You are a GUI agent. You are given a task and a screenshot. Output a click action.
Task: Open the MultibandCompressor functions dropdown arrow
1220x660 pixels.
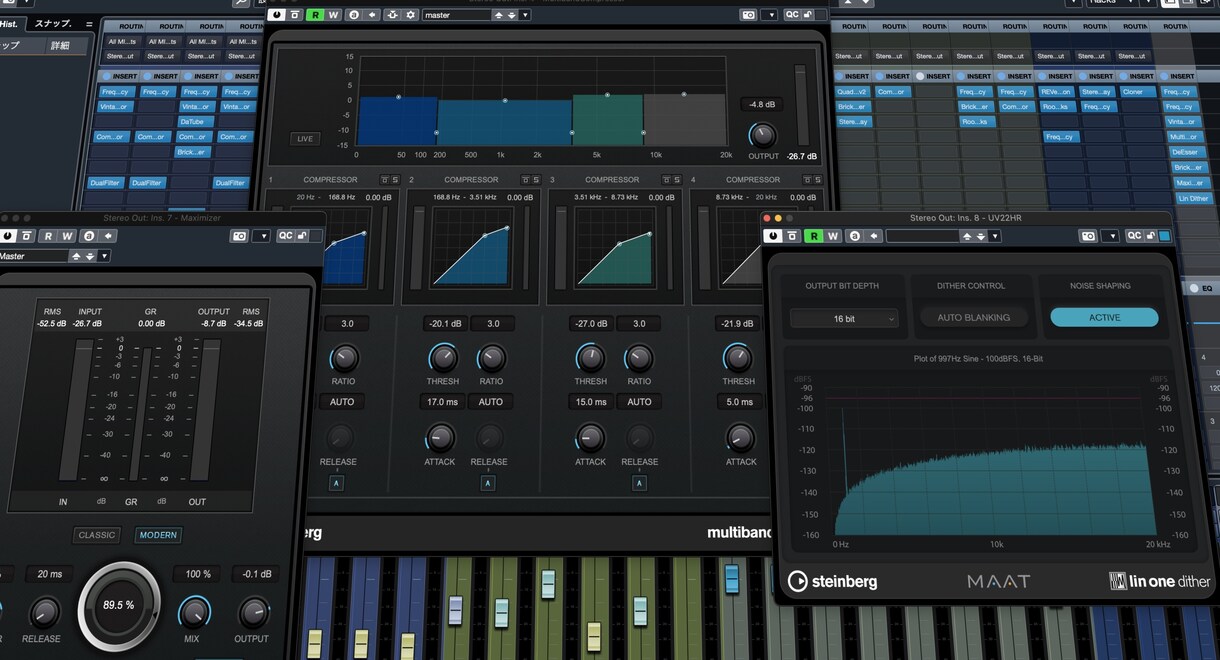769,15
